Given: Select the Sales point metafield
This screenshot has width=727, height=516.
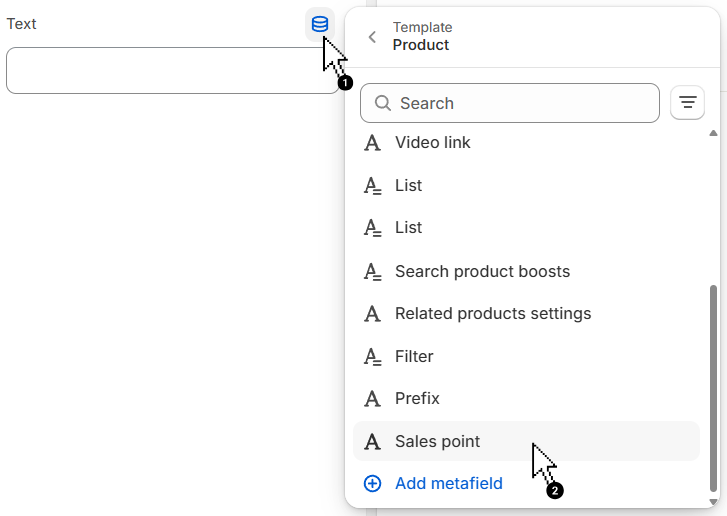Looking at the screenshot, I should click(437, 442).
